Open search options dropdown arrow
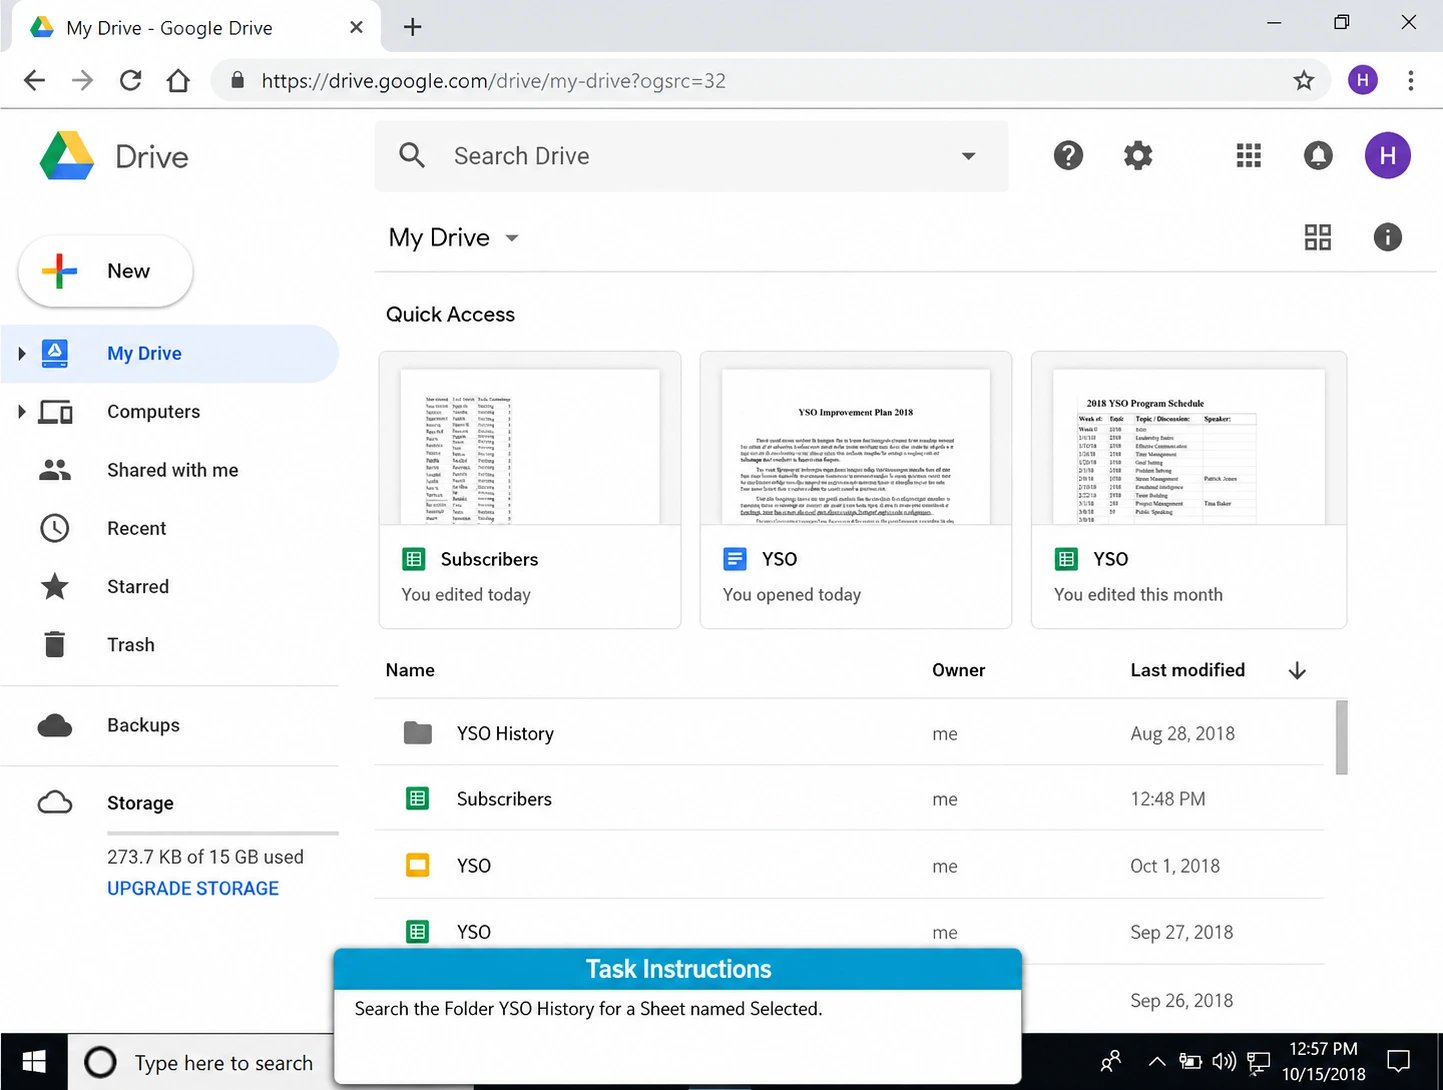This screenshot has width=1443, height=1090. point(968,156)
